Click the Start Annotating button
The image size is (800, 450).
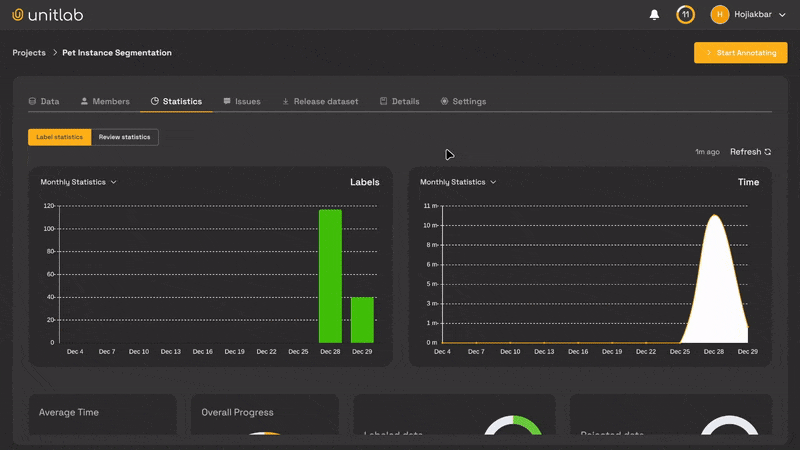pyautogui.click(x=740, y=53)
